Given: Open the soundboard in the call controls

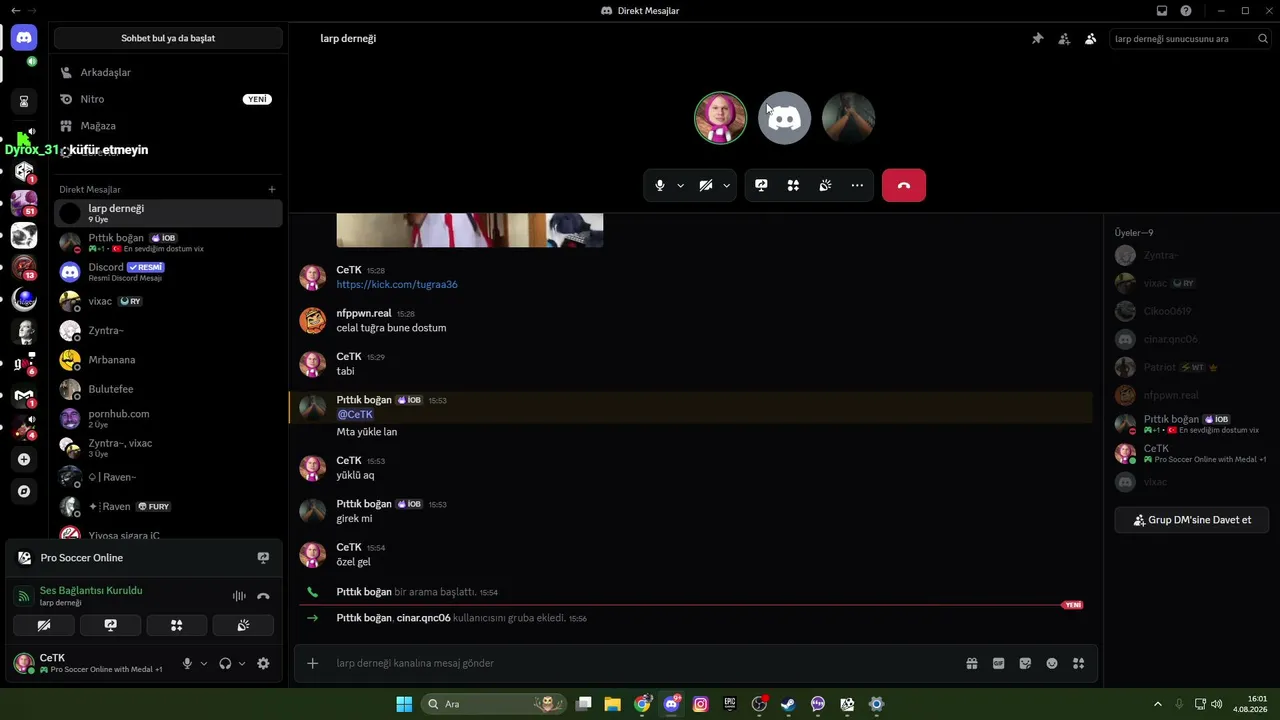Looking at the screenshot, I should [825, 185].
